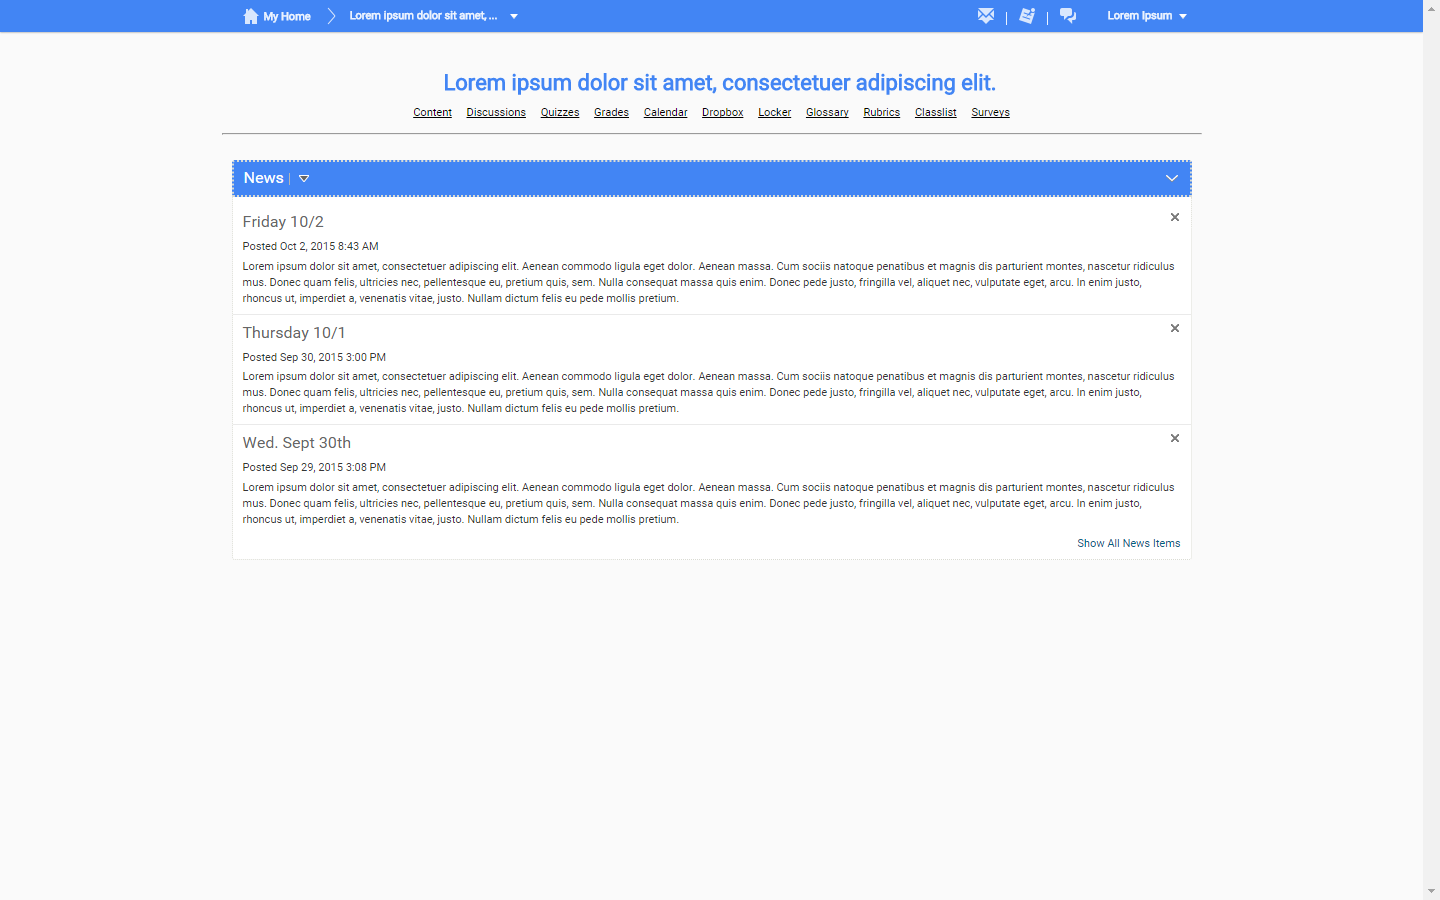Open the Quizzes page
Viewport: 1440px width, 900px height.
(x=560, y=112)
